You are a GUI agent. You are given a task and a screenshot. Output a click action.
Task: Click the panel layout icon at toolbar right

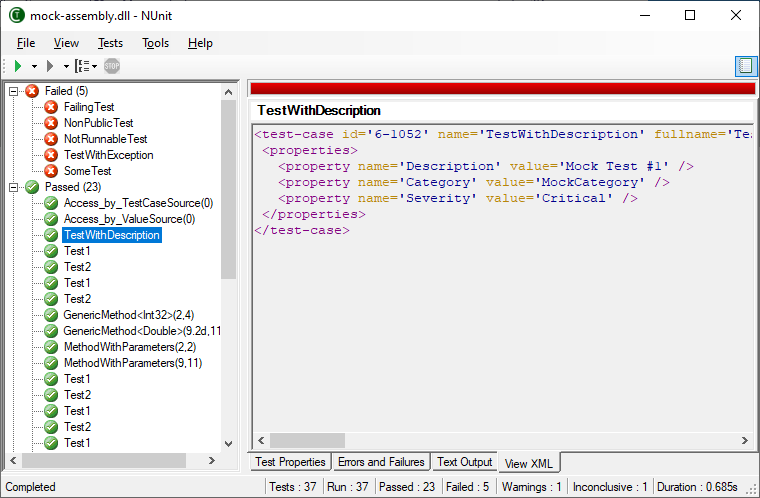pos(745,66)
